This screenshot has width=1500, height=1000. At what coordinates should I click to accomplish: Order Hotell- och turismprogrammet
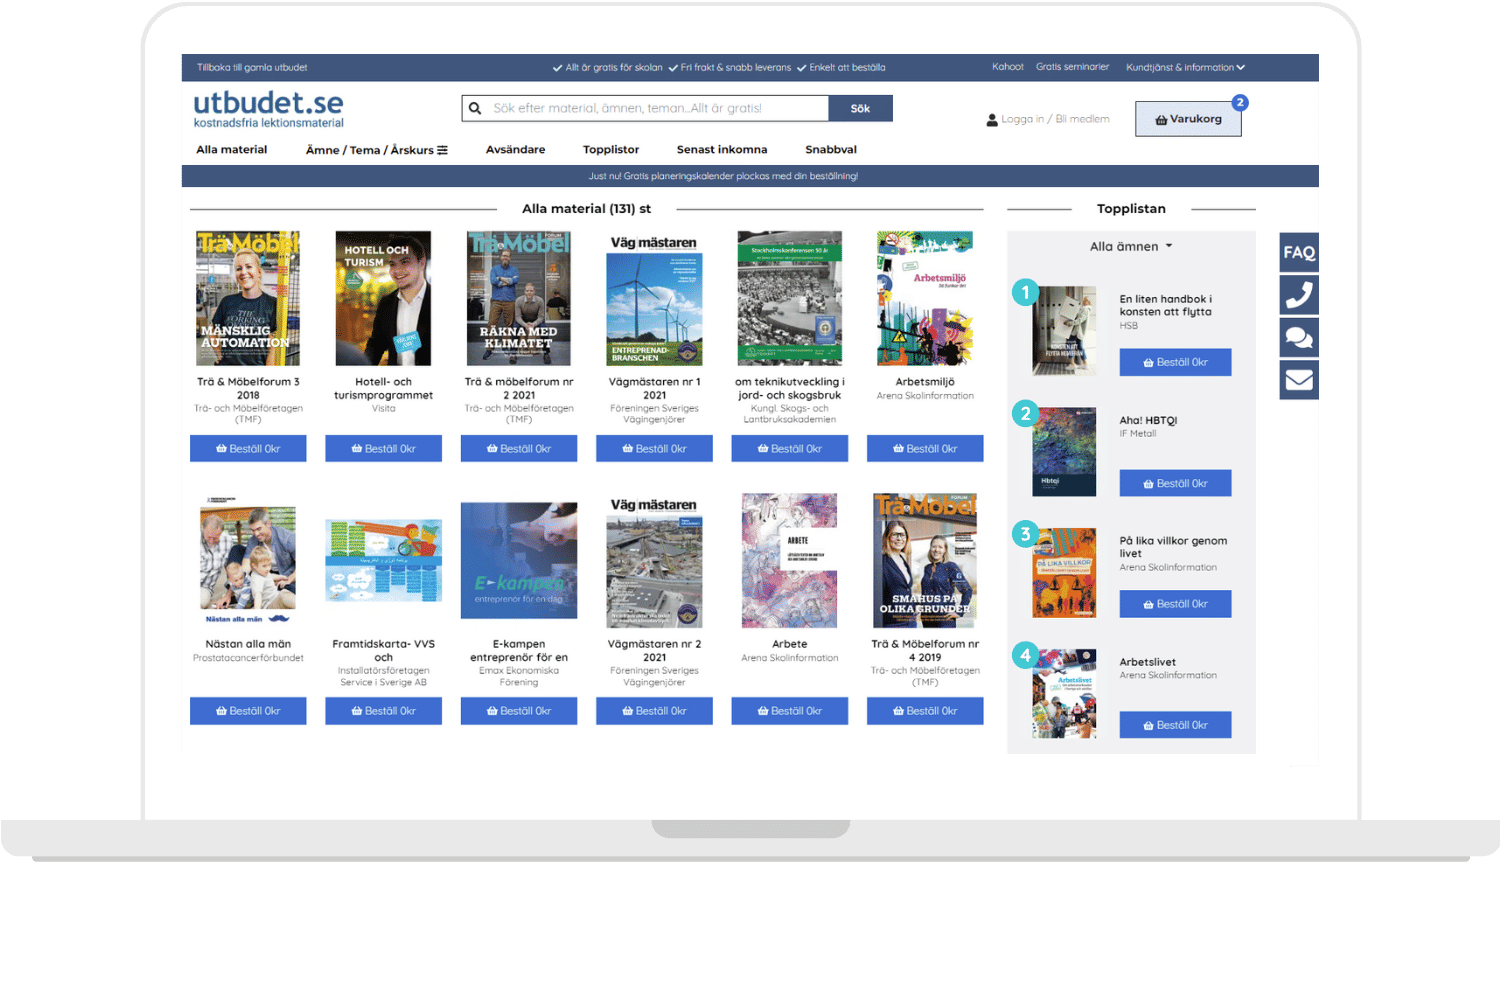click(x=383, y=448)
